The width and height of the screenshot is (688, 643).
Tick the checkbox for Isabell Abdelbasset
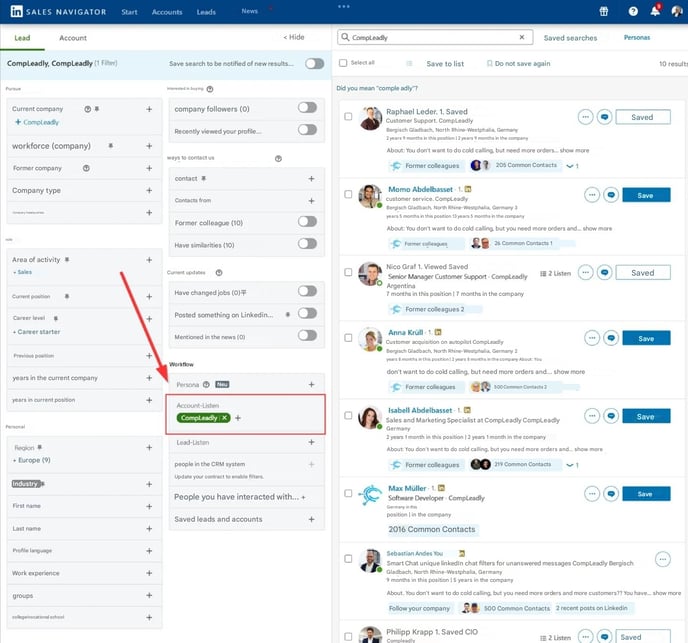348,416
